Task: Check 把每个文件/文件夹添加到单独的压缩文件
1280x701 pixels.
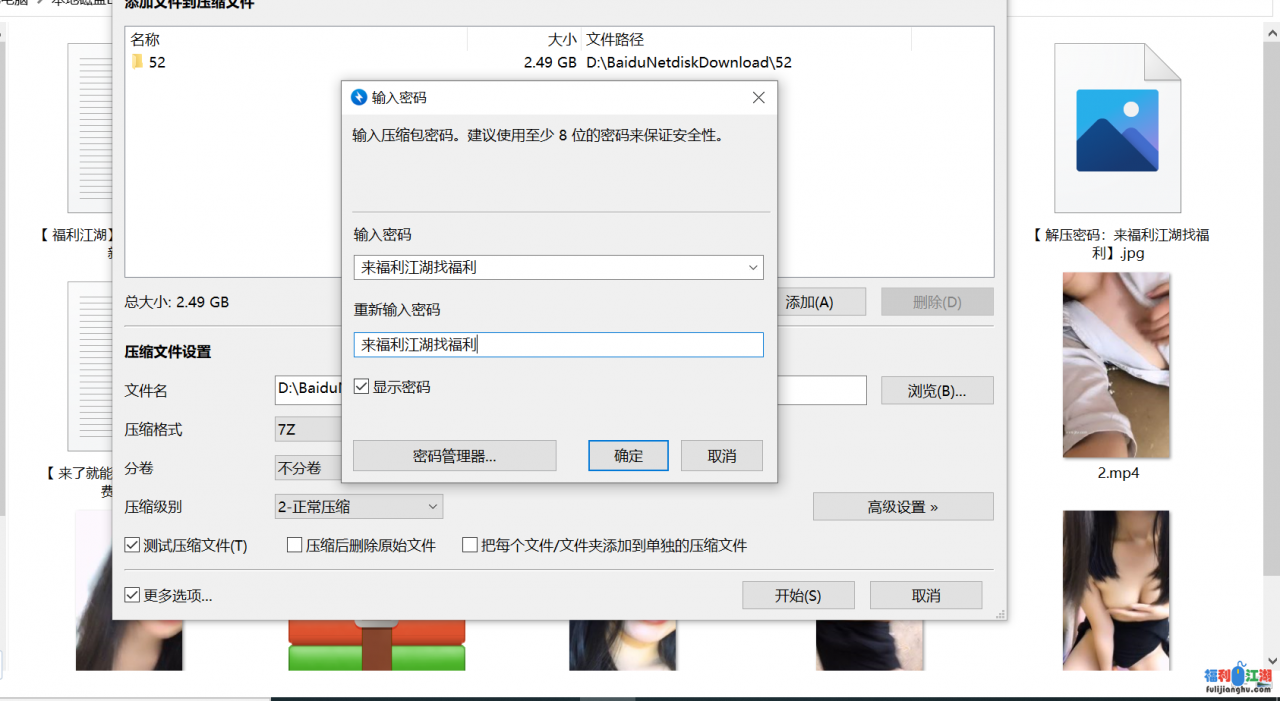Action: pos(470,545)
